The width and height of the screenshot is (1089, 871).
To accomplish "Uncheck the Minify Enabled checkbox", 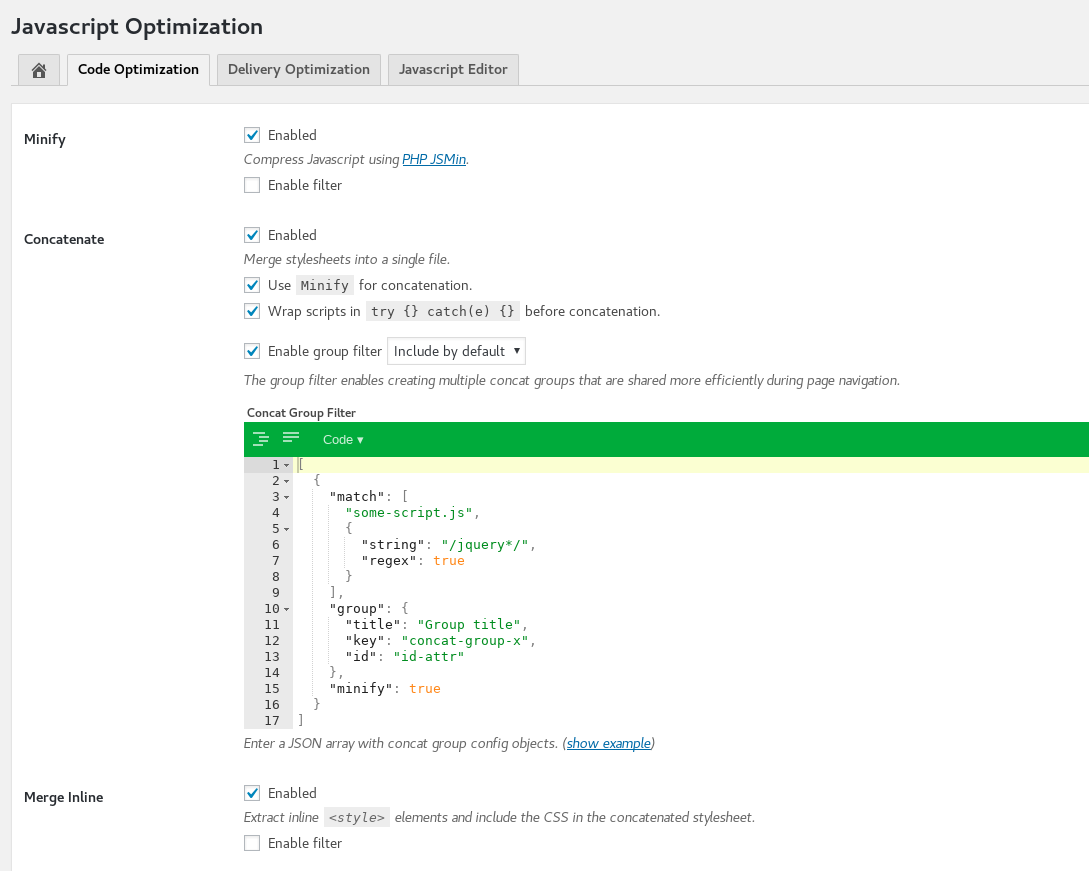I will 252,135.
